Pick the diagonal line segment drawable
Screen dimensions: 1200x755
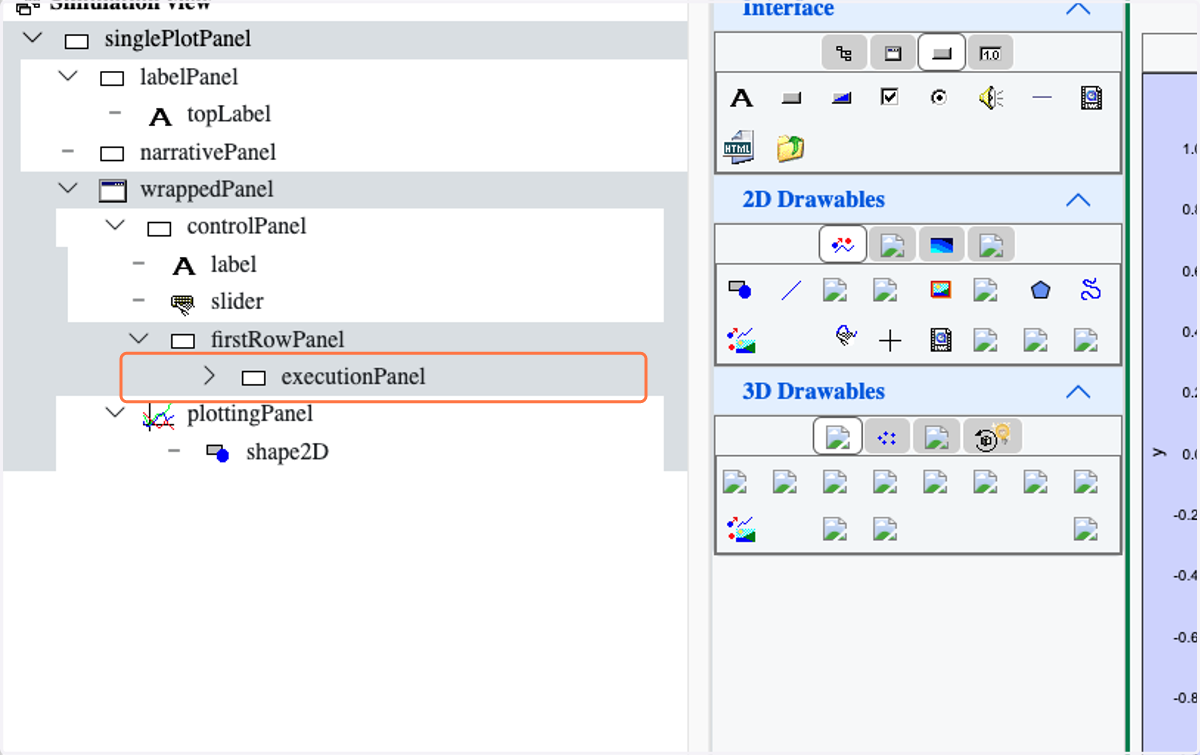(791, 291)
